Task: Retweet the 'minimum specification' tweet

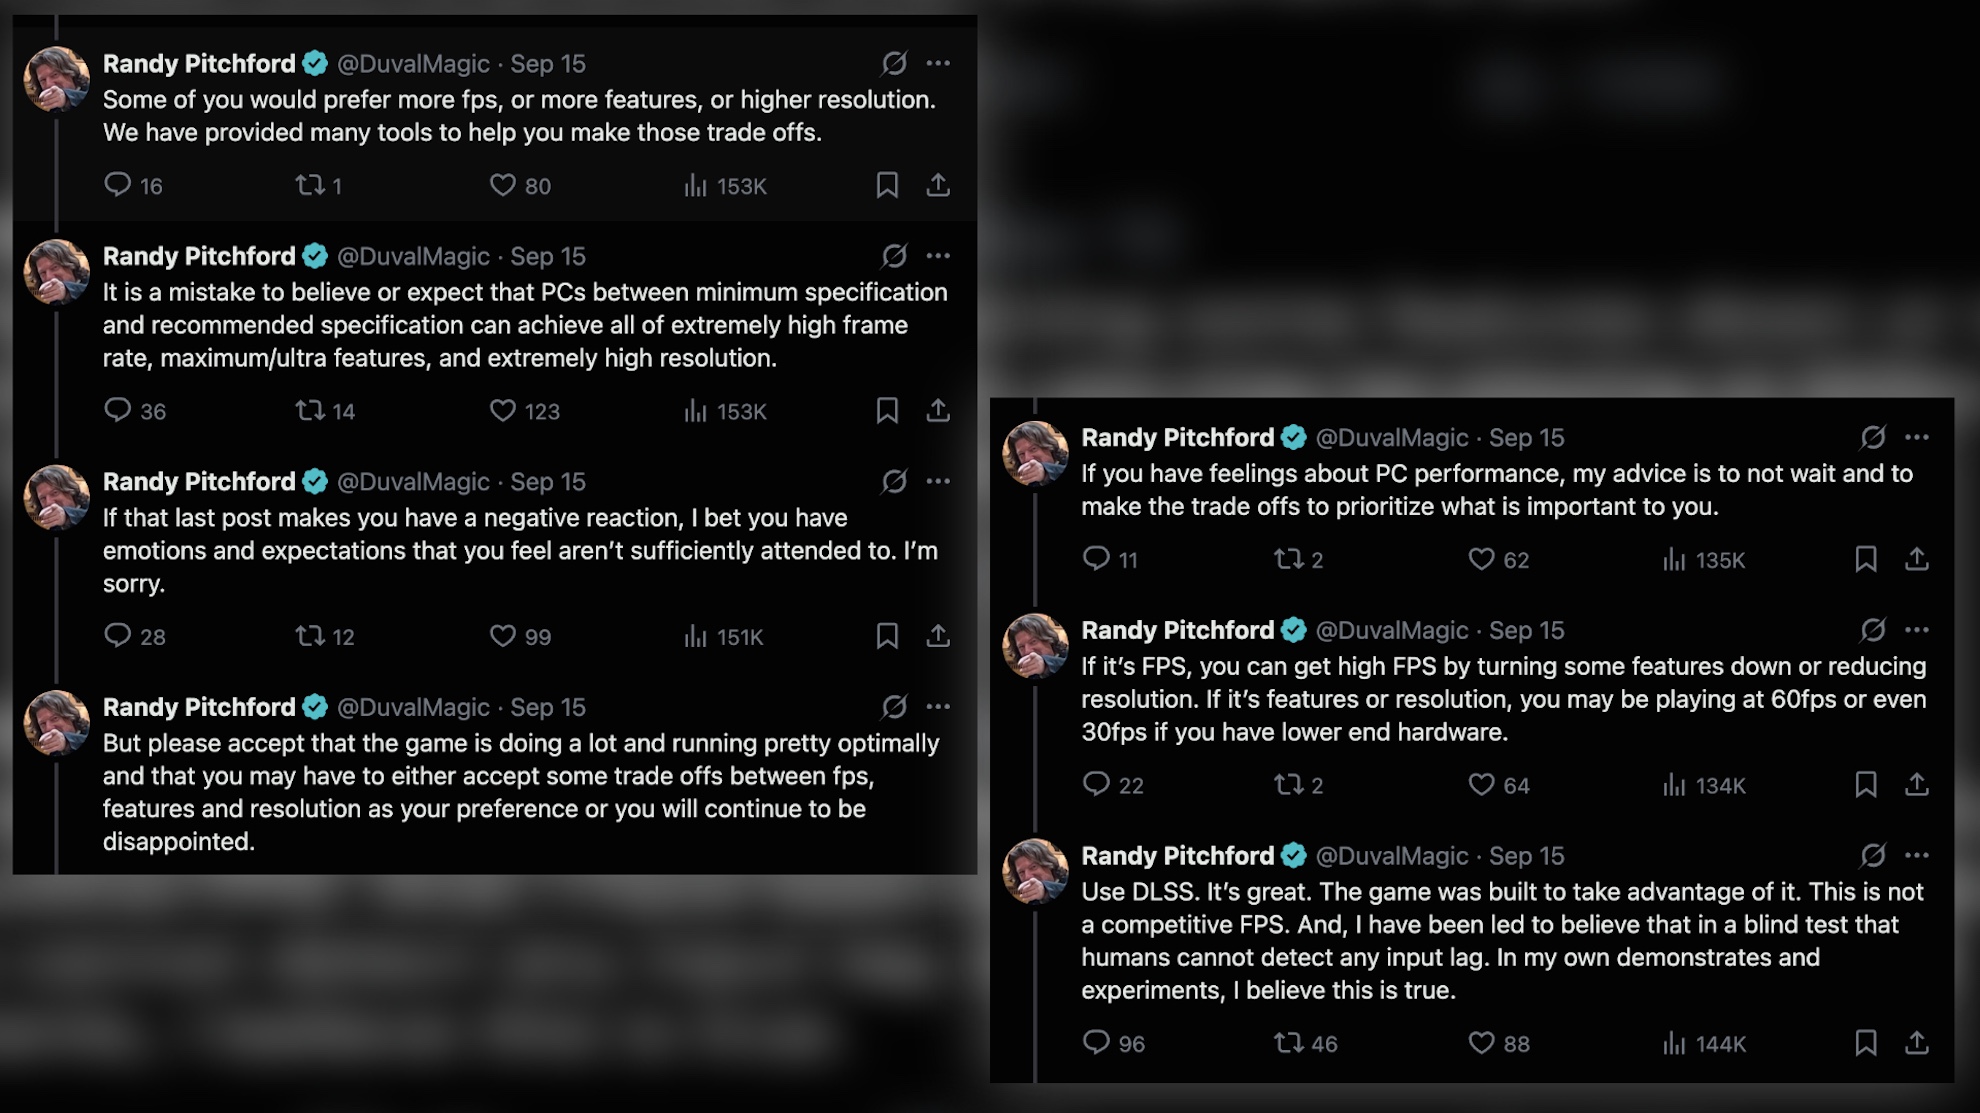Action: pyautogui.click(x=310, y=410)
